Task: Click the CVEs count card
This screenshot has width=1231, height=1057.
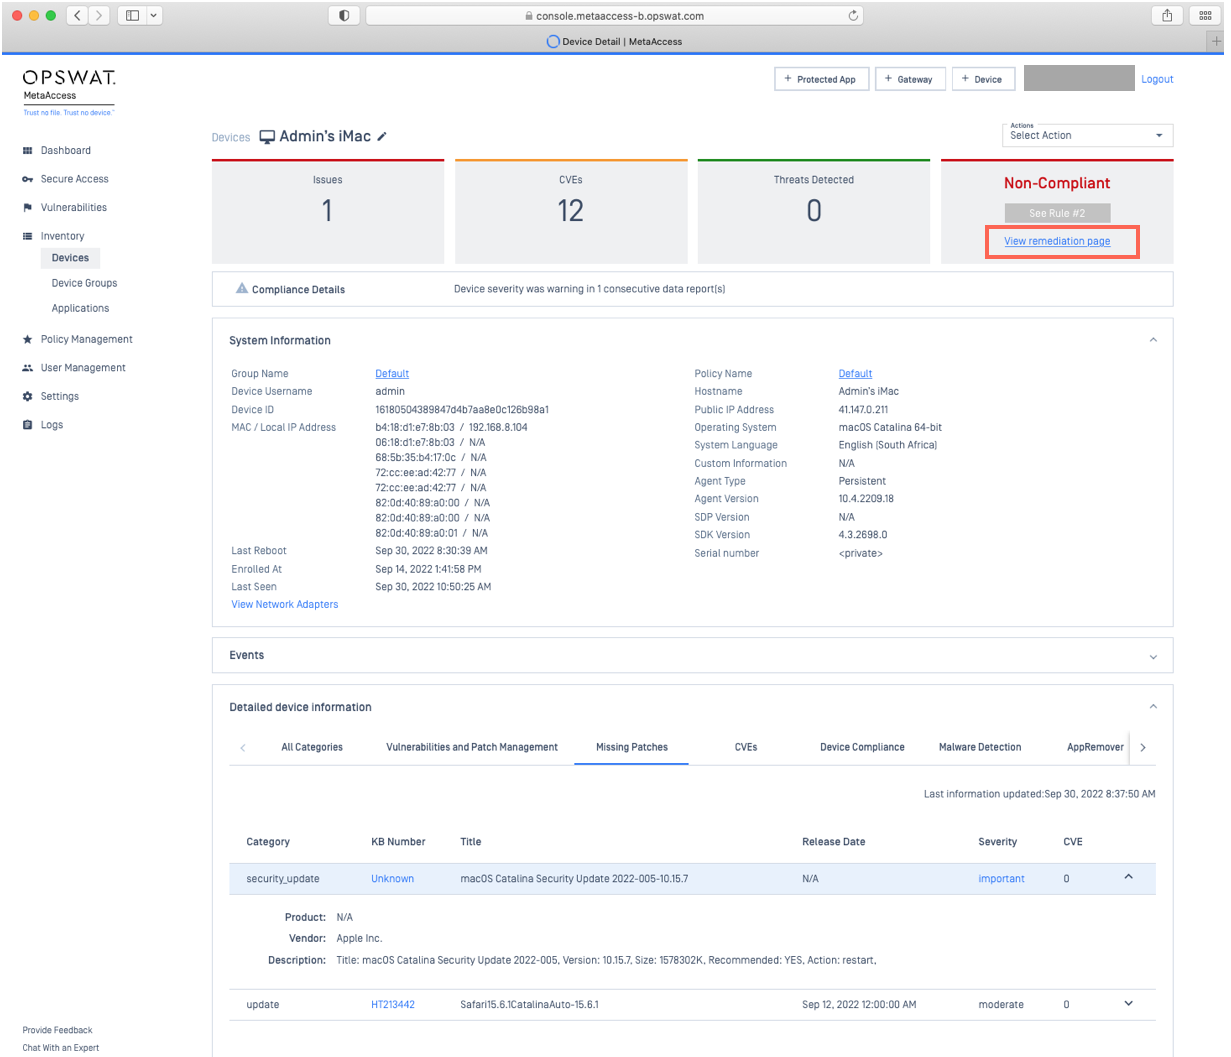Action: coord(571,211)
